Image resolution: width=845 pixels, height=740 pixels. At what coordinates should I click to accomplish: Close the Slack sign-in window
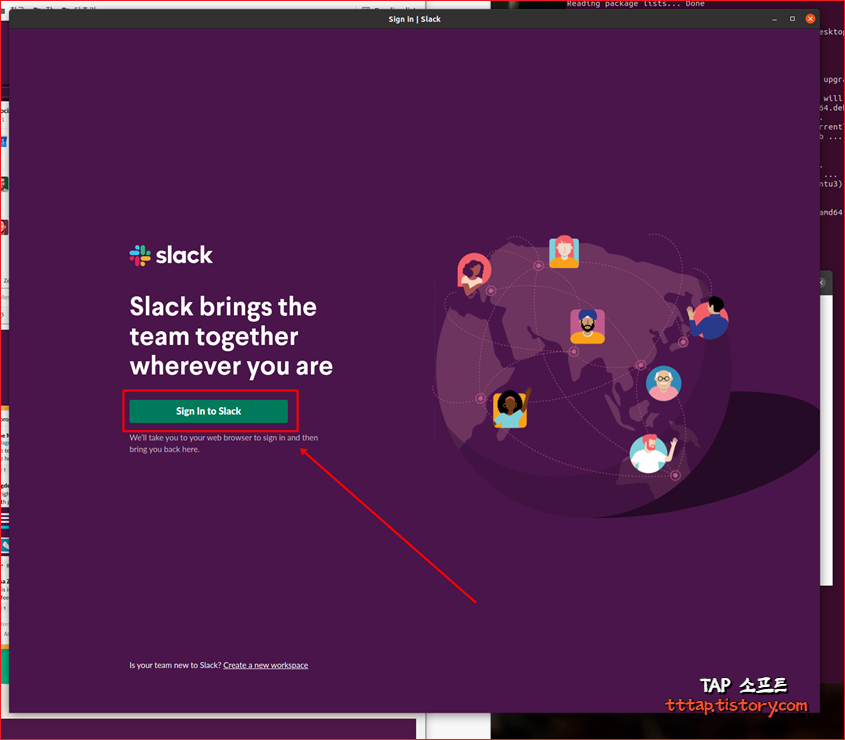click(x=810, y=19)
